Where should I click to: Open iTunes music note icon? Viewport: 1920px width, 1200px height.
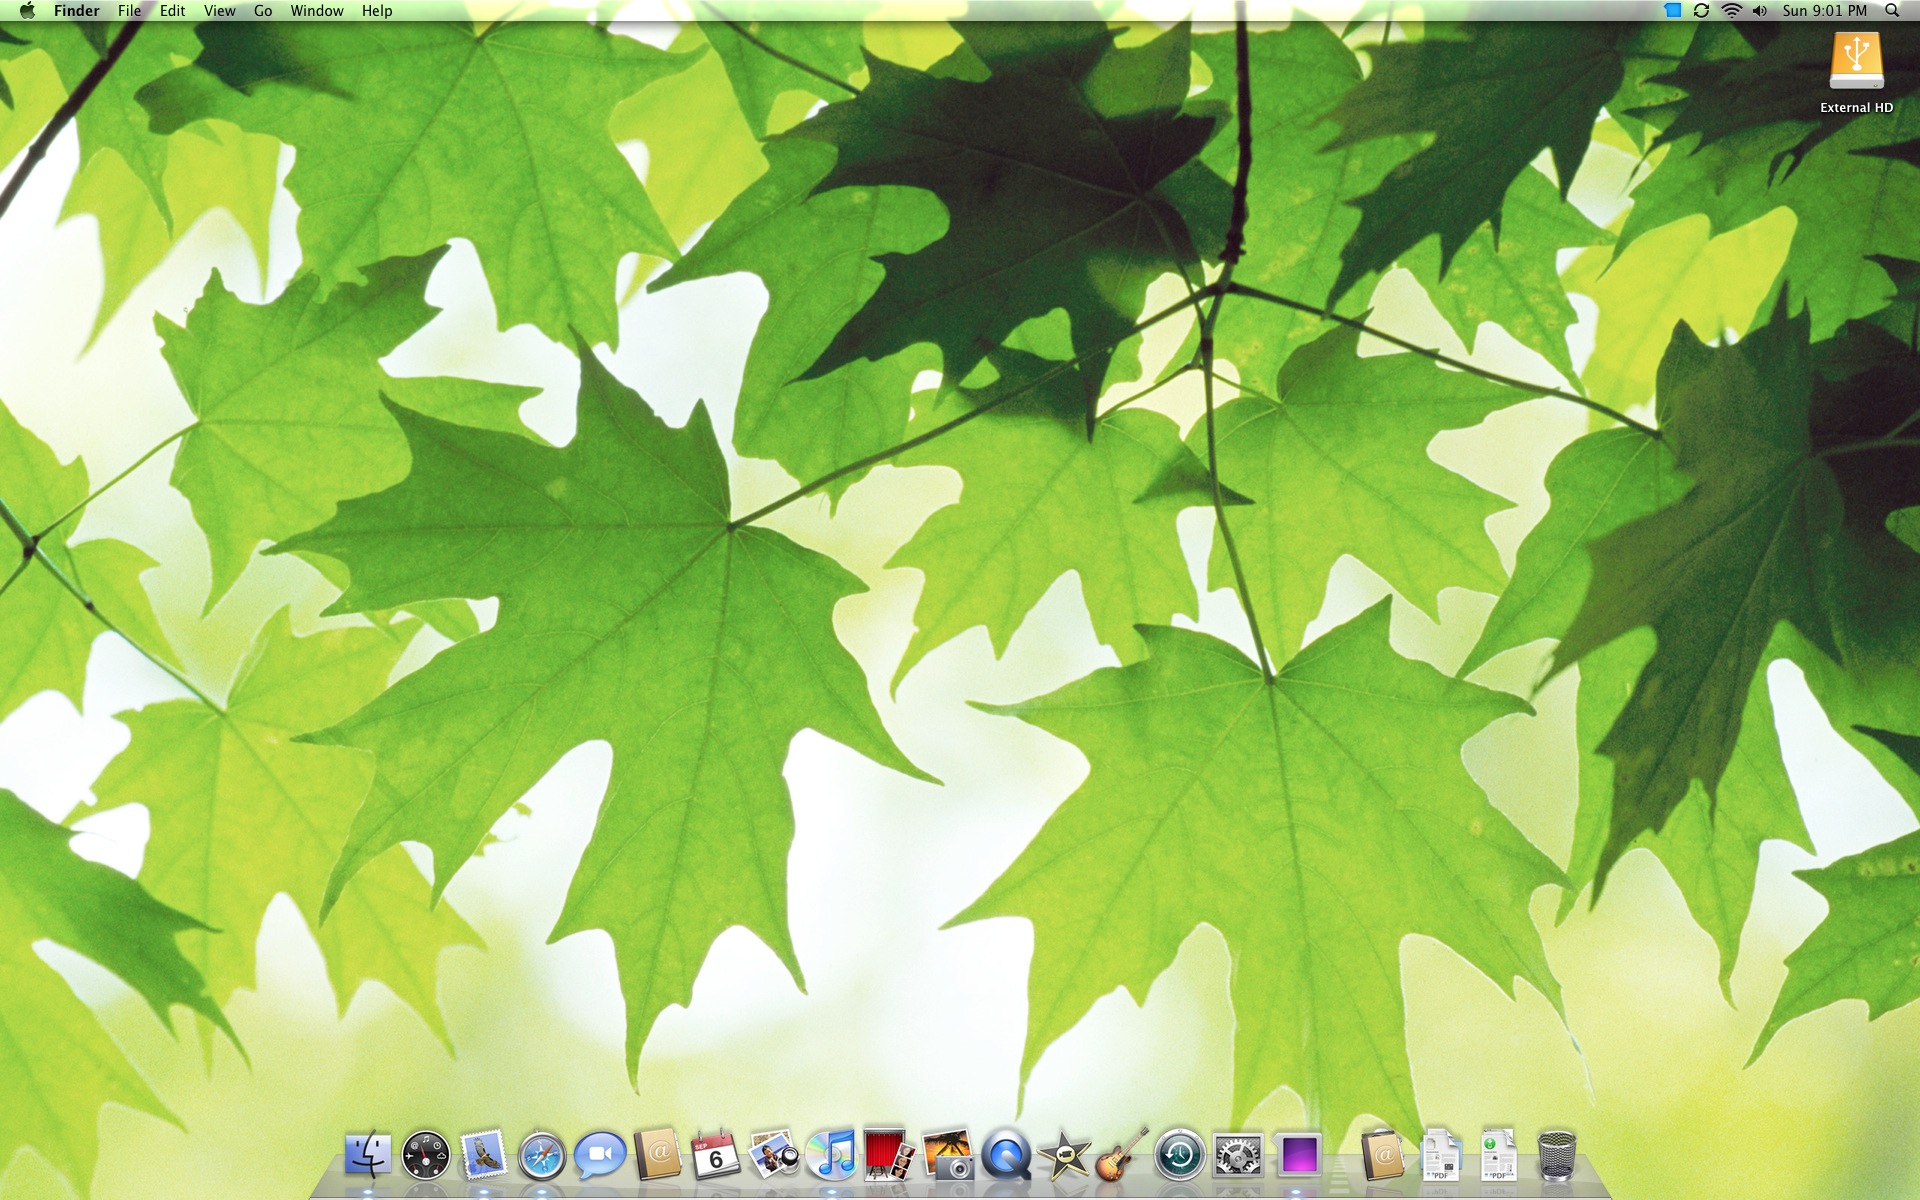(832, 1155)
